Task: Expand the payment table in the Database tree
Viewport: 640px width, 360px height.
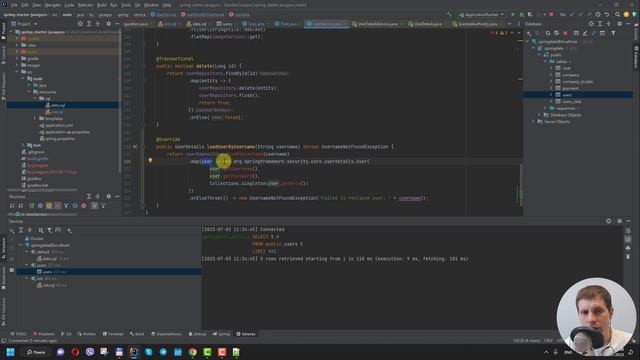Action: (x=551, y=88)
